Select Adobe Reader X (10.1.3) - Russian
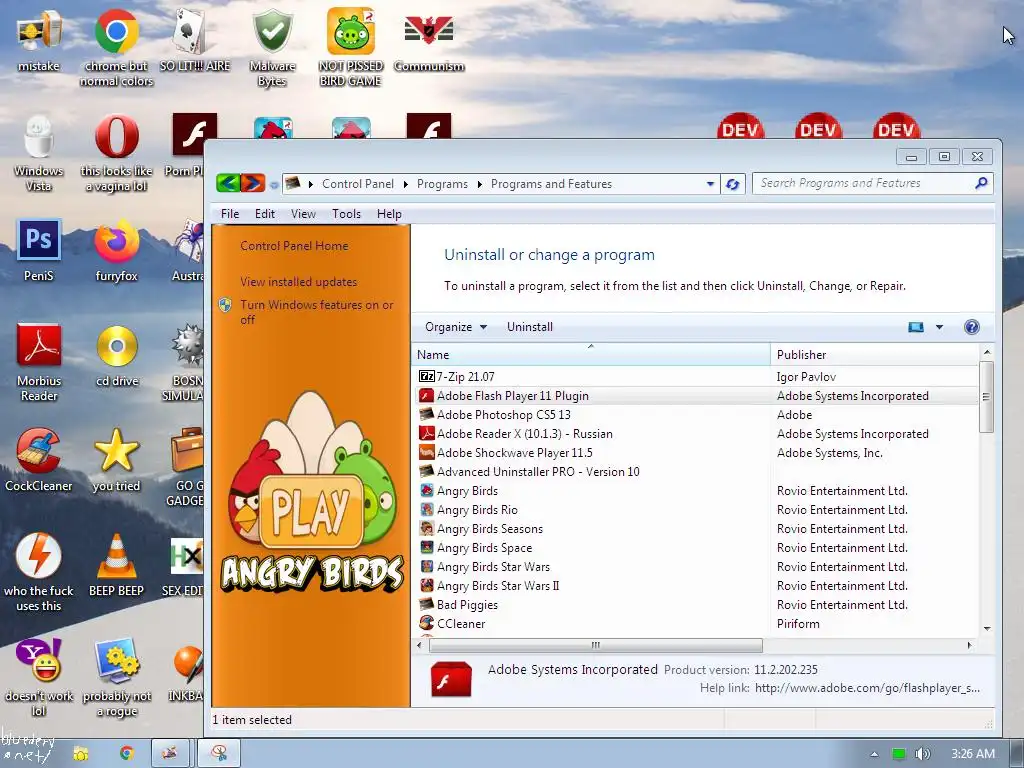The height and width of the screenshot is (768, 1024). tap(697, 434)
